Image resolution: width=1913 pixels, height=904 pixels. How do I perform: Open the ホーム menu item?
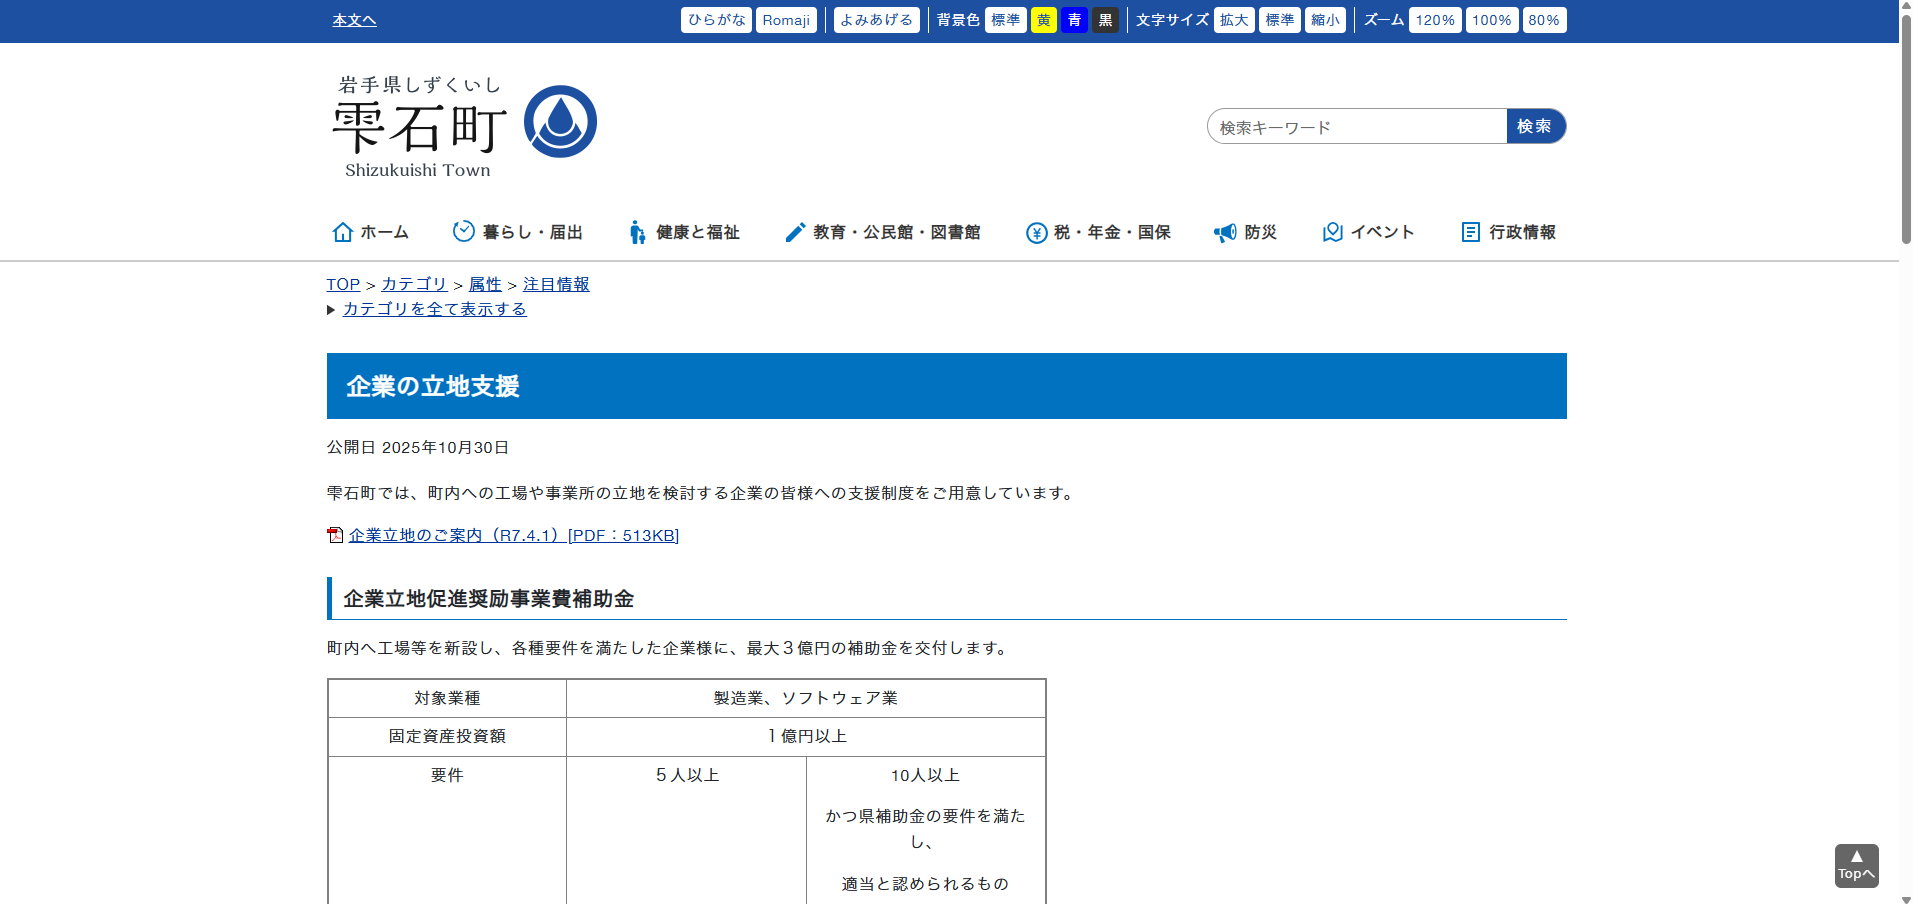tap(371, 232)
